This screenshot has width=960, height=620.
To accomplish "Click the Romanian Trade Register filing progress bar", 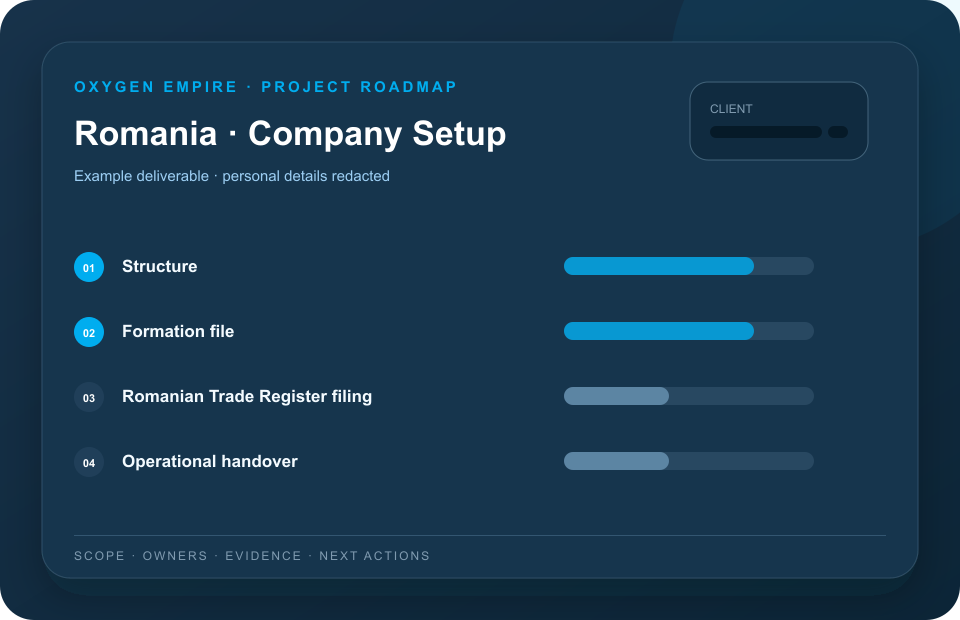I will tap(689, 396).
